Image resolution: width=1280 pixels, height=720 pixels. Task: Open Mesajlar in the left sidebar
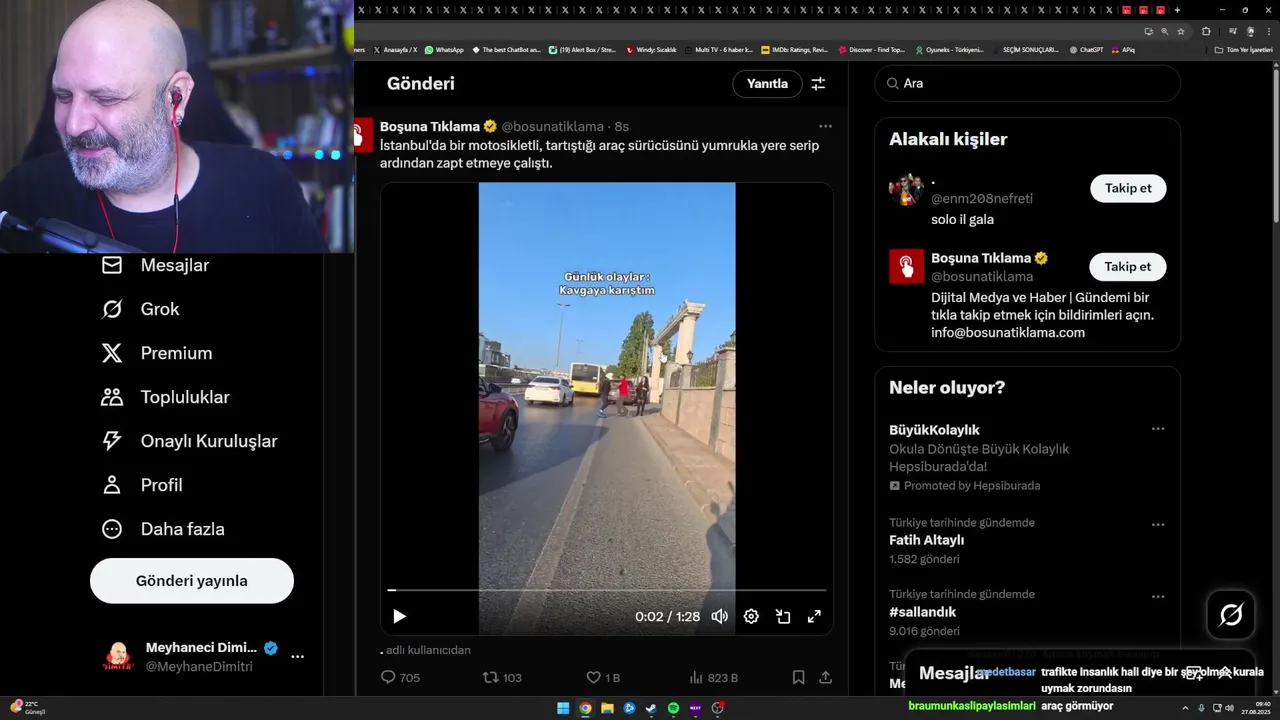(x=155, y=265)
